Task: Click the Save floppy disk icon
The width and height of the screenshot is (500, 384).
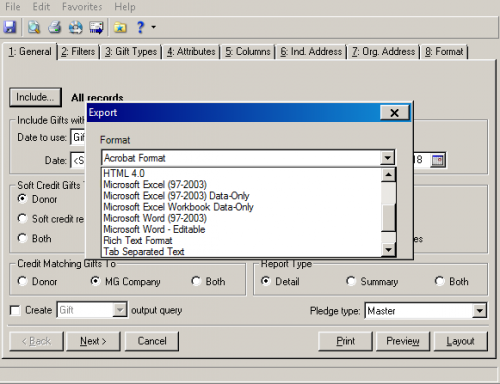Action: point(10,27)
